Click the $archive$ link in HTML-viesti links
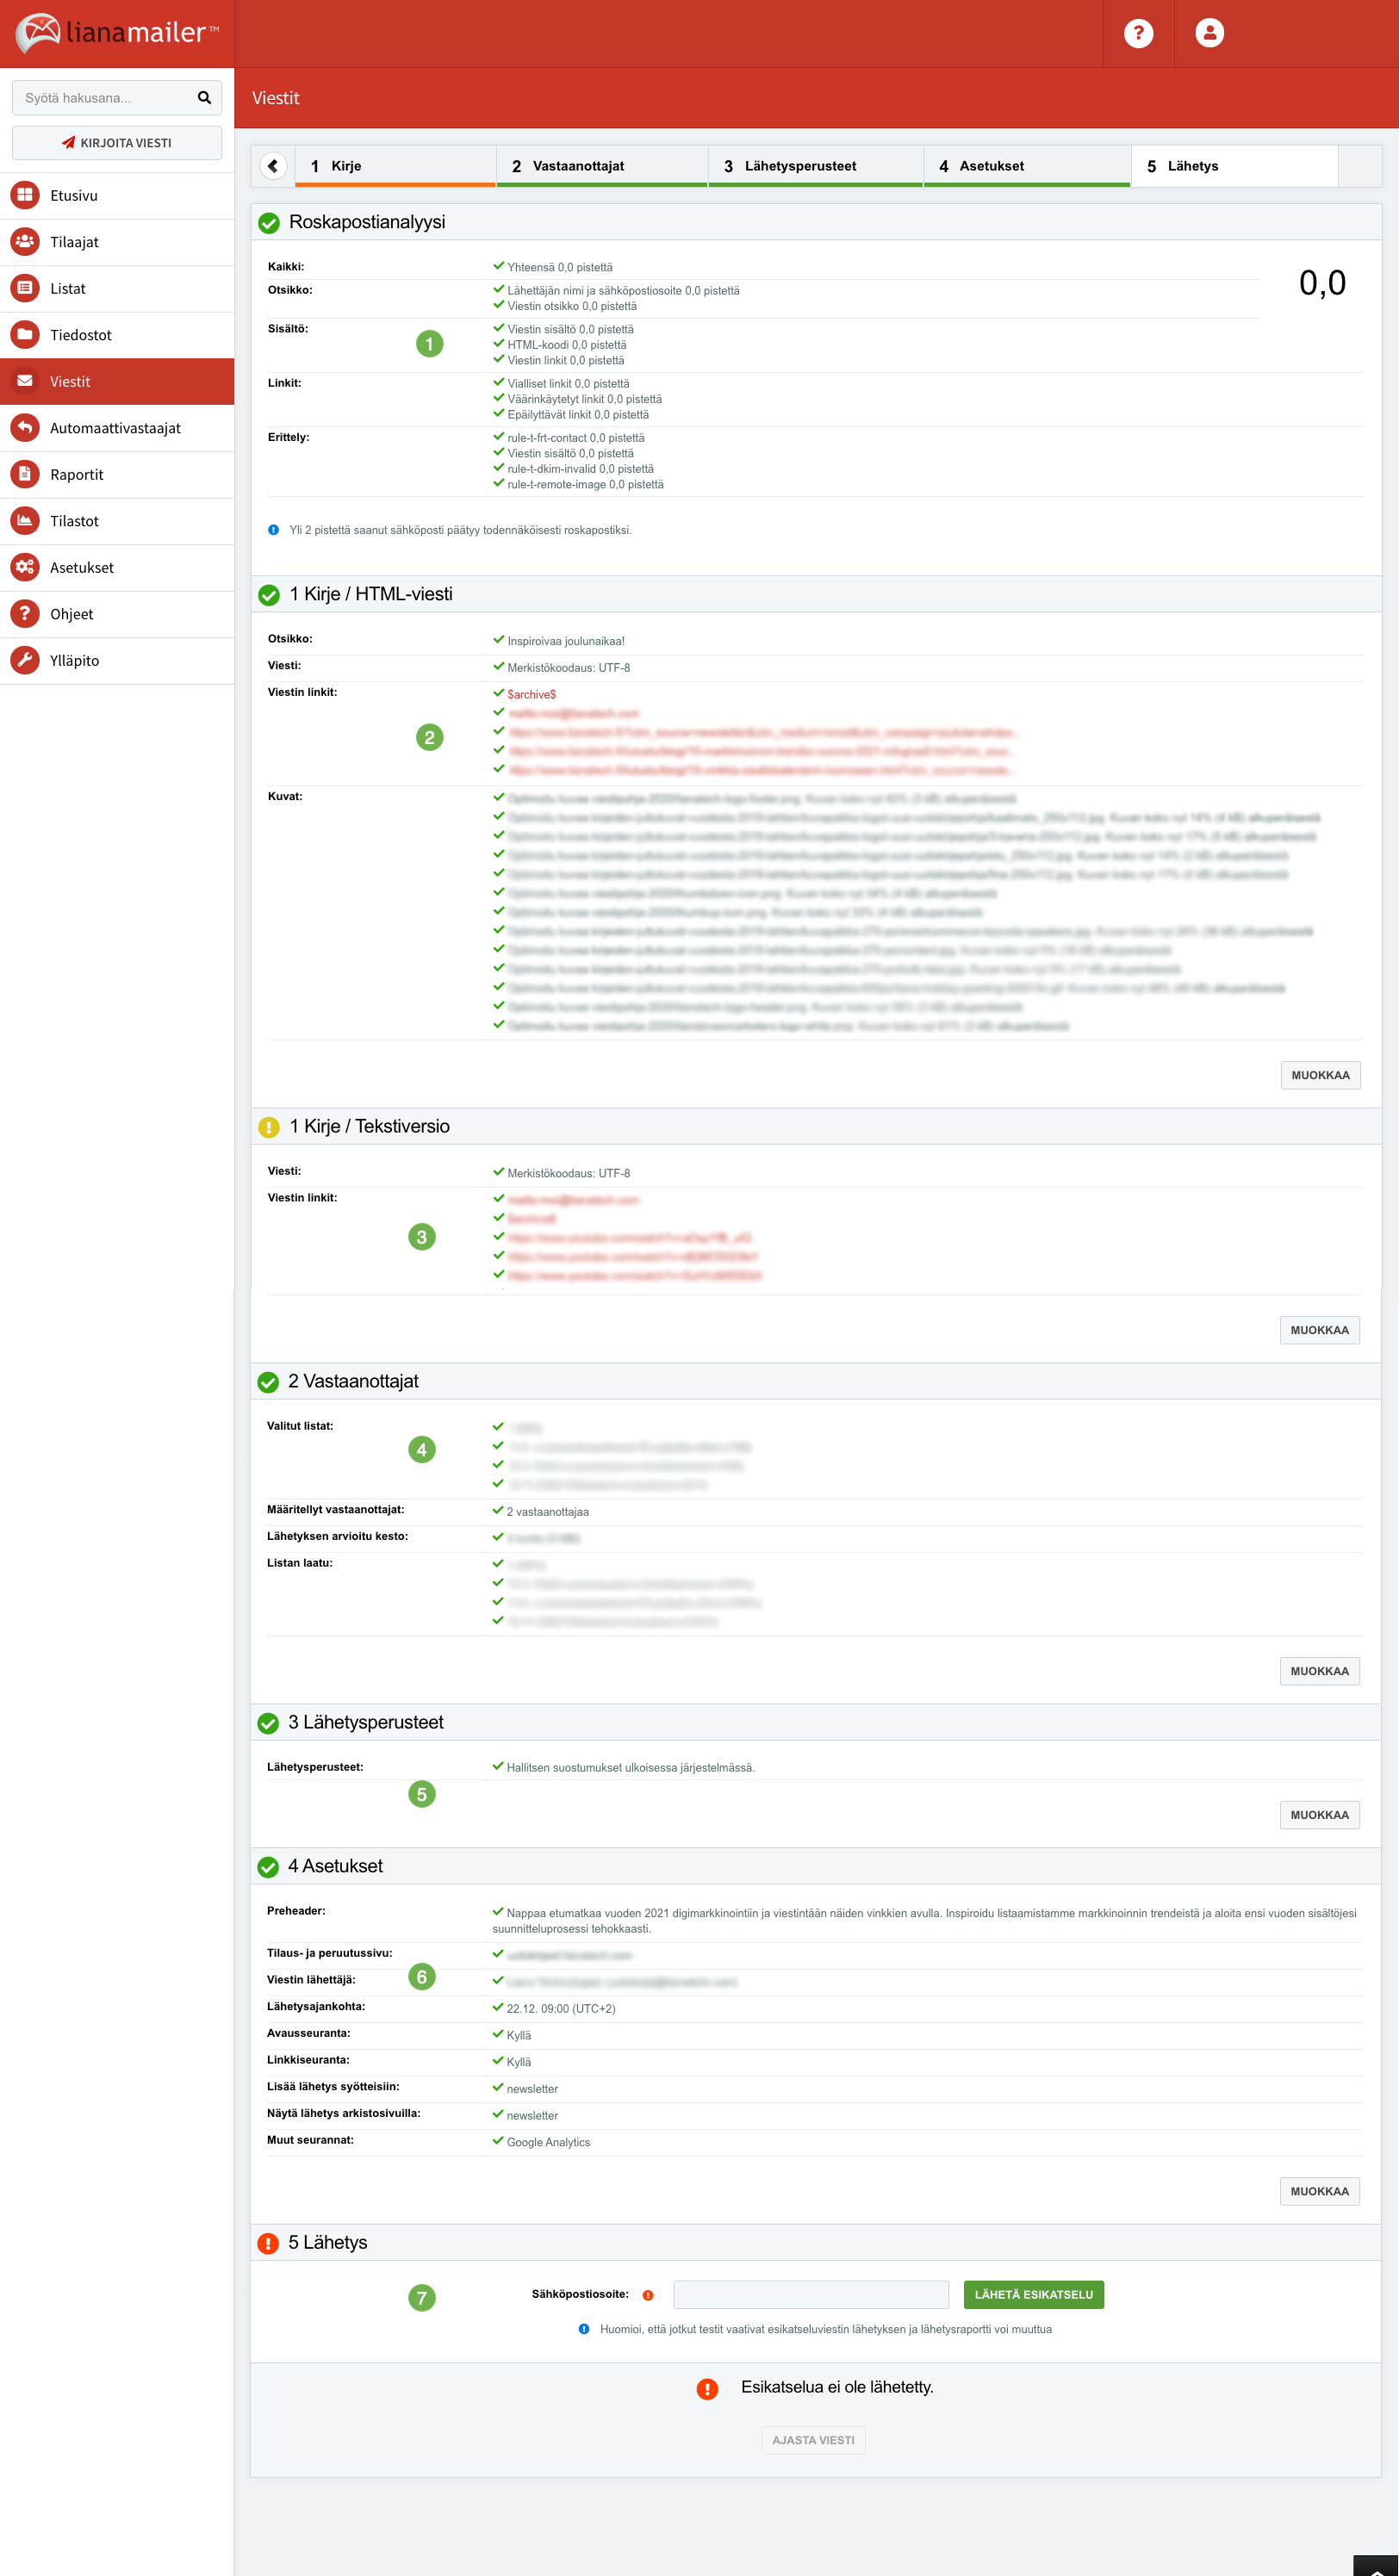 point(531,694)
